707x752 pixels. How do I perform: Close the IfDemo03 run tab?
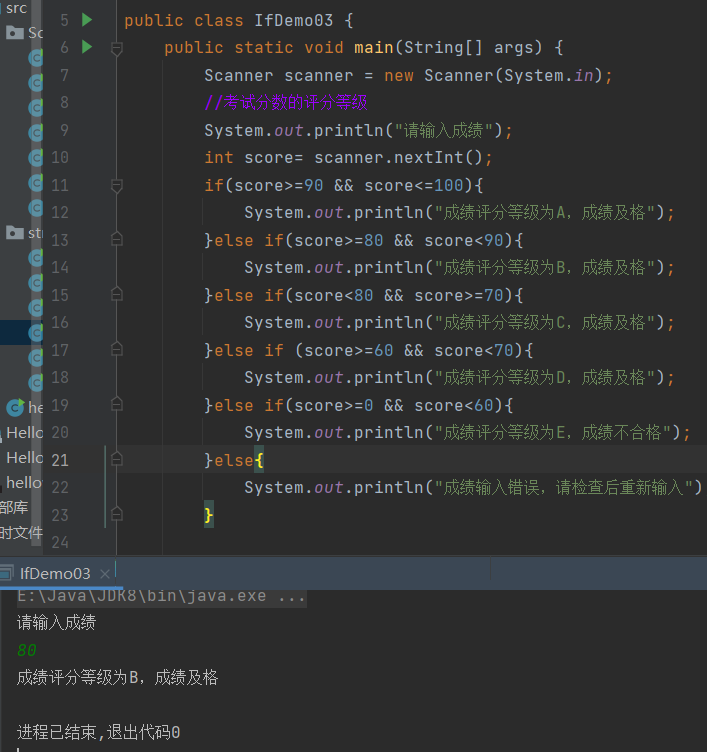105,574
